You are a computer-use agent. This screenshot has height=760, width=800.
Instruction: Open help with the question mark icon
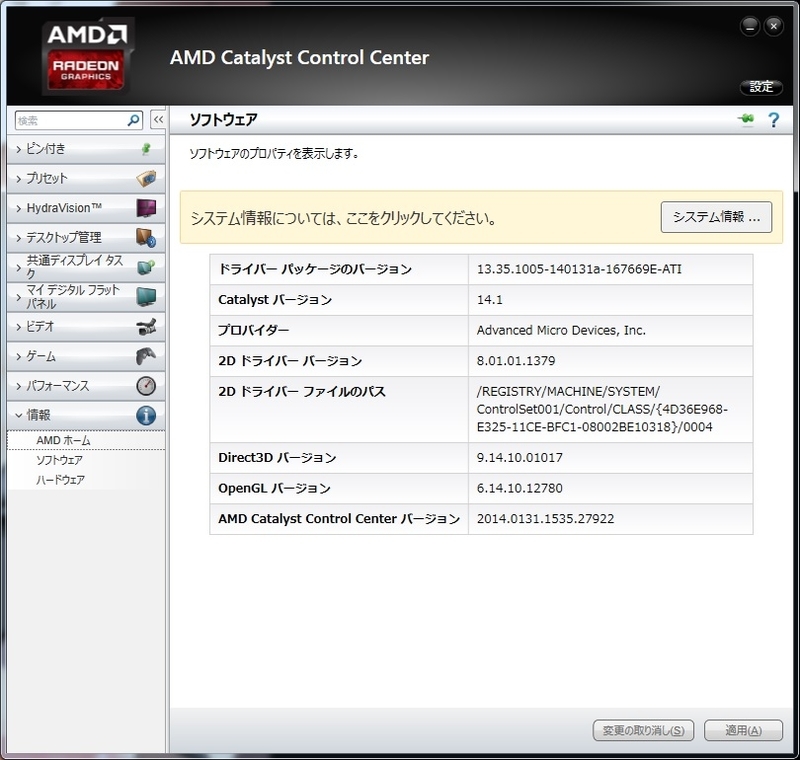tap(773, 120)
